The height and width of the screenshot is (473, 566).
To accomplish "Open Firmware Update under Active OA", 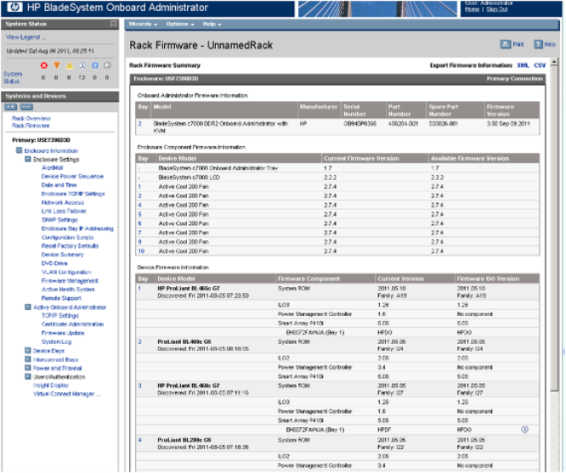I will (x=63, y=333).
